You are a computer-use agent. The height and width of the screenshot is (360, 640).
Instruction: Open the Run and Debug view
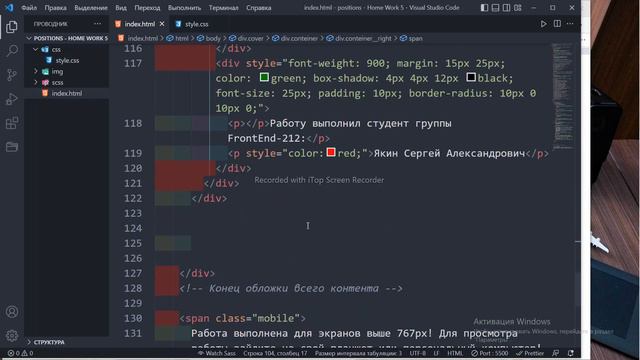click(12, 99)
